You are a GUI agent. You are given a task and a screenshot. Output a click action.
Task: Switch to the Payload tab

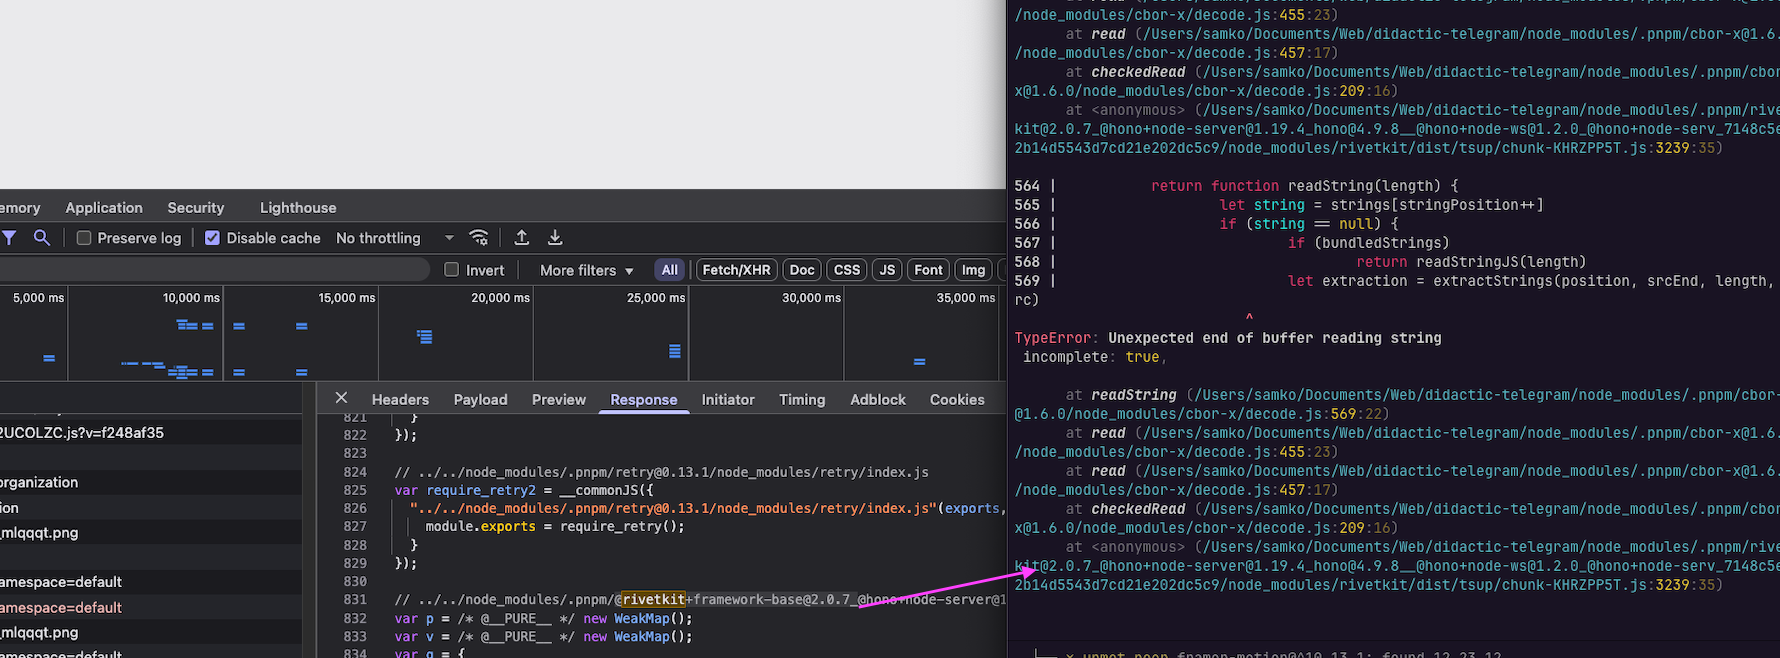[x=481, y=399]
